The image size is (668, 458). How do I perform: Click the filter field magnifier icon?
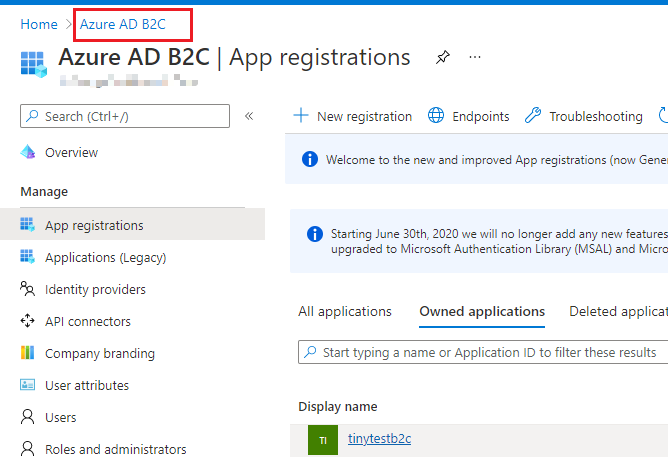[x=310, y=352]
